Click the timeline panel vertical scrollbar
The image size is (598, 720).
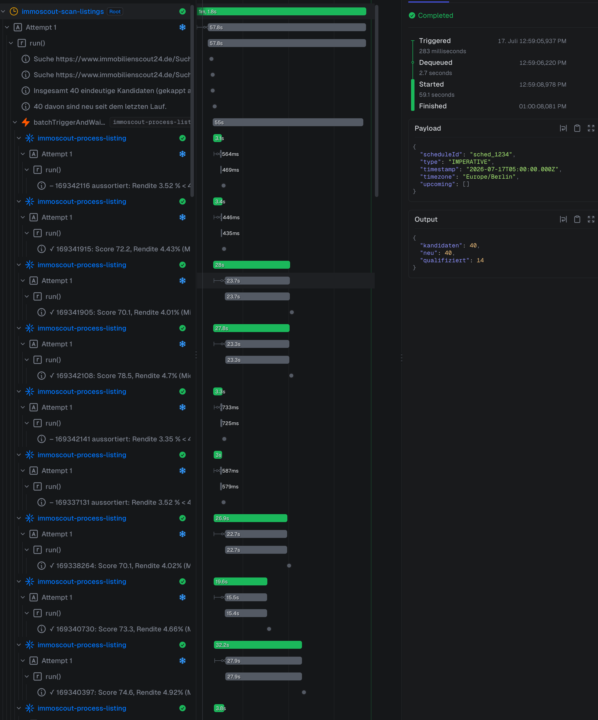377,101
